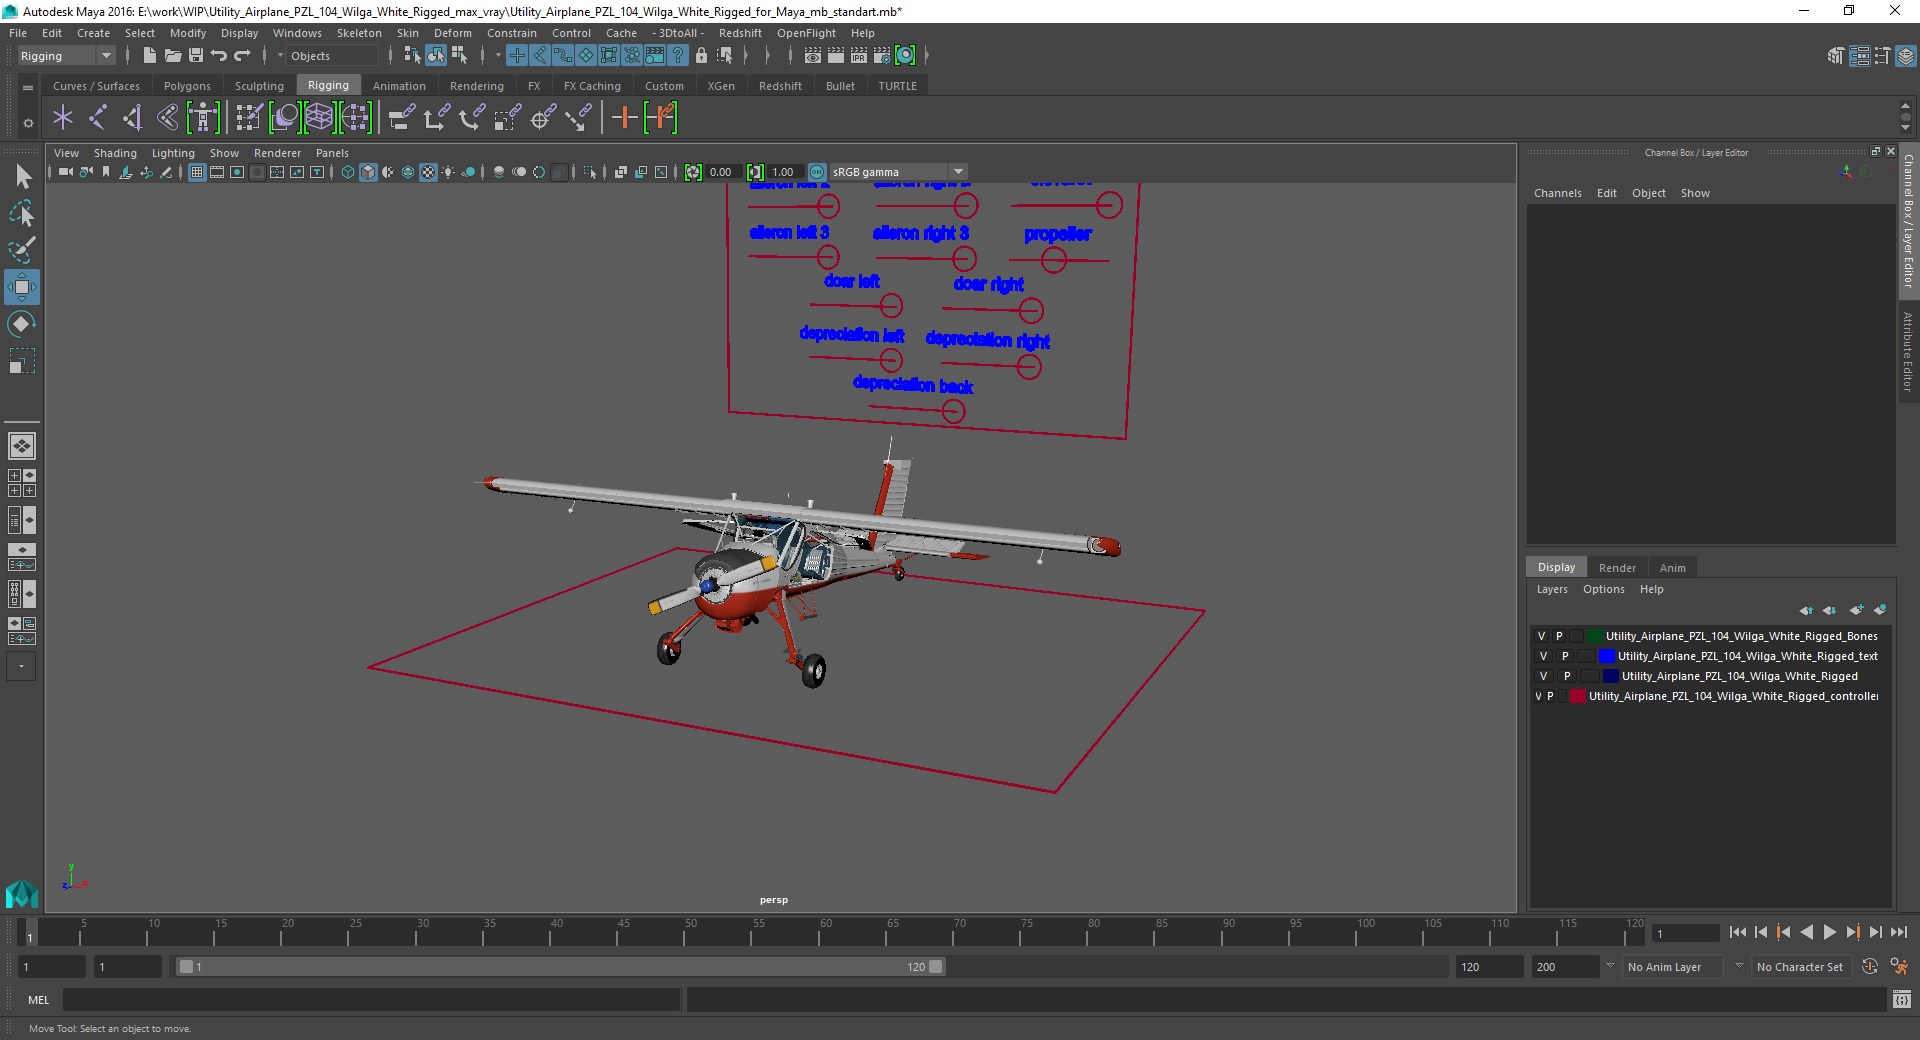Click the Set Driven Key shelf icon
Screen dimensions: 1920x1040
pyautogui.click(x=661, y=118)
